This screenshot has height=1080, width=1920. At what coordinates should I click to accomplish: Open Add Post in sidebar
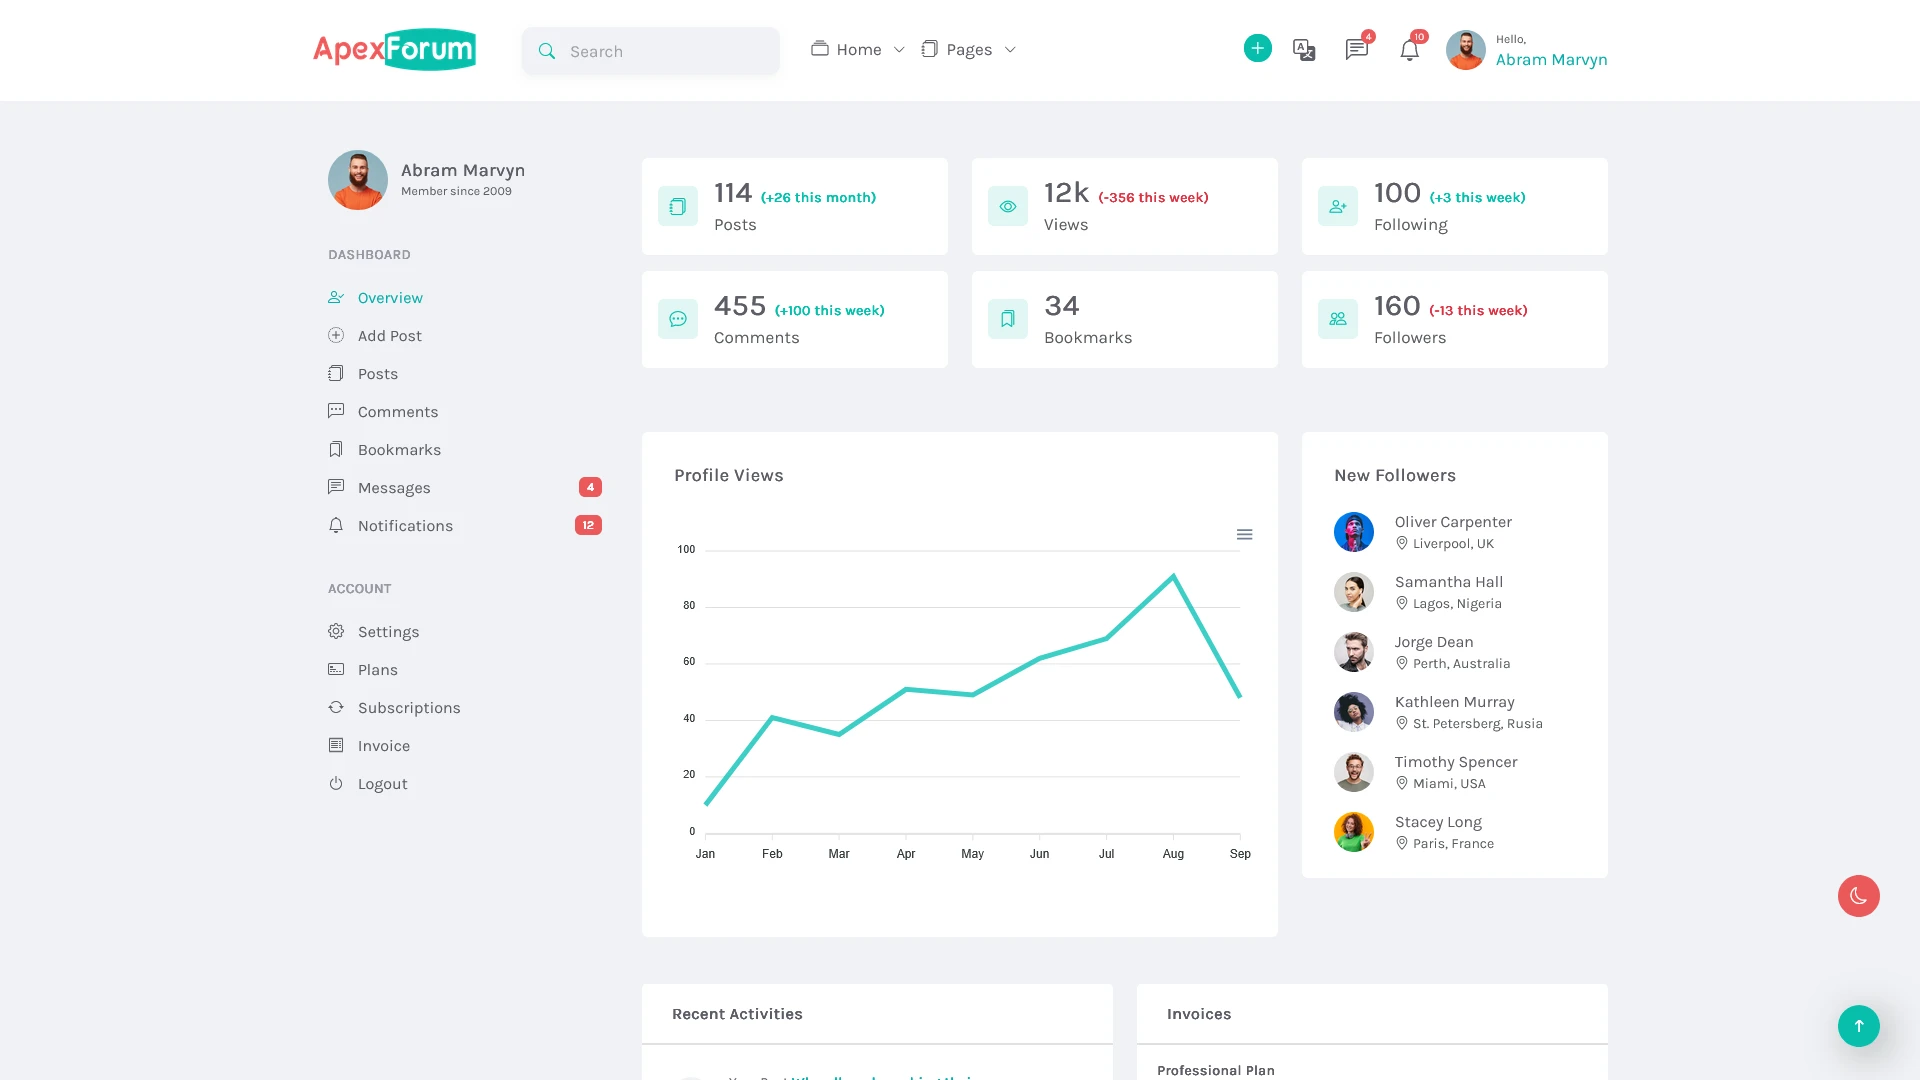click(x=390, y=336)
